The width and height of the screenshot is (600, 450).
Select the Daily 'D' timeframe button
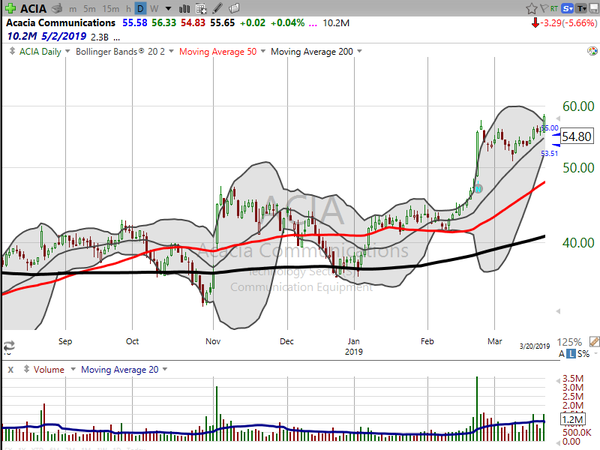pyautogui.click(x=141, y=8)
